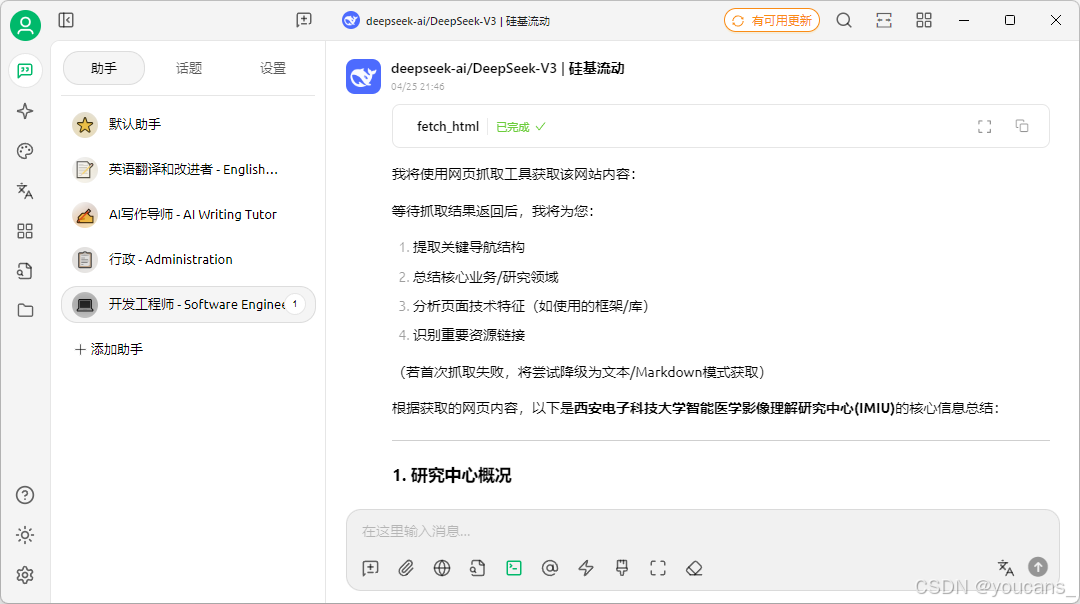Click the message model name heading
The image size is (1080, 604).
coord(508,68)
